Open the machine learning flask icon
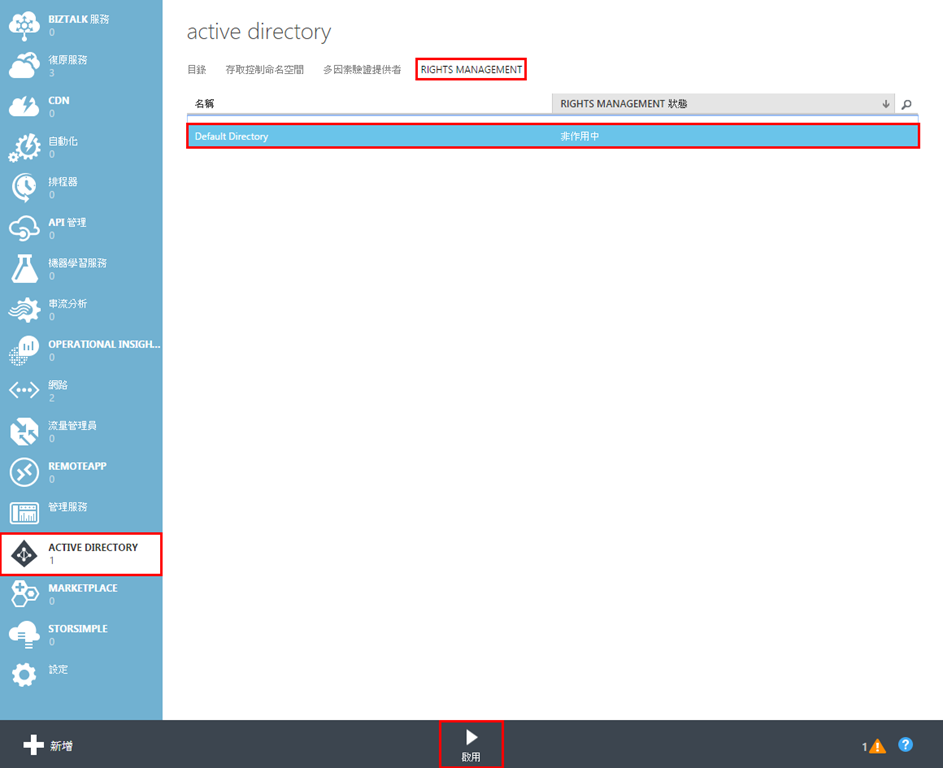Viewport: 943px width, 768px height. pyautogui.click(x=24, y=269)
